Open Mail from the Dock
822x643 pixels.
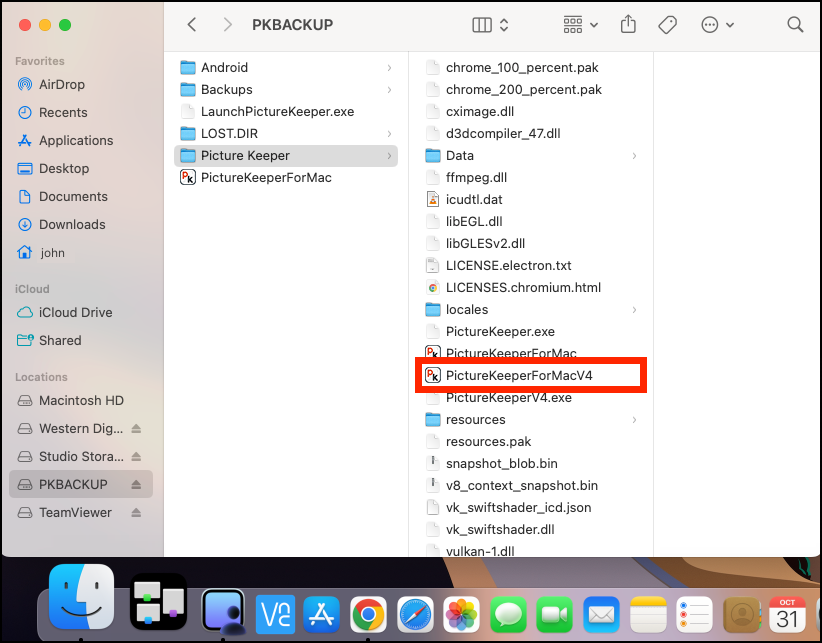(x=601, y=614)
